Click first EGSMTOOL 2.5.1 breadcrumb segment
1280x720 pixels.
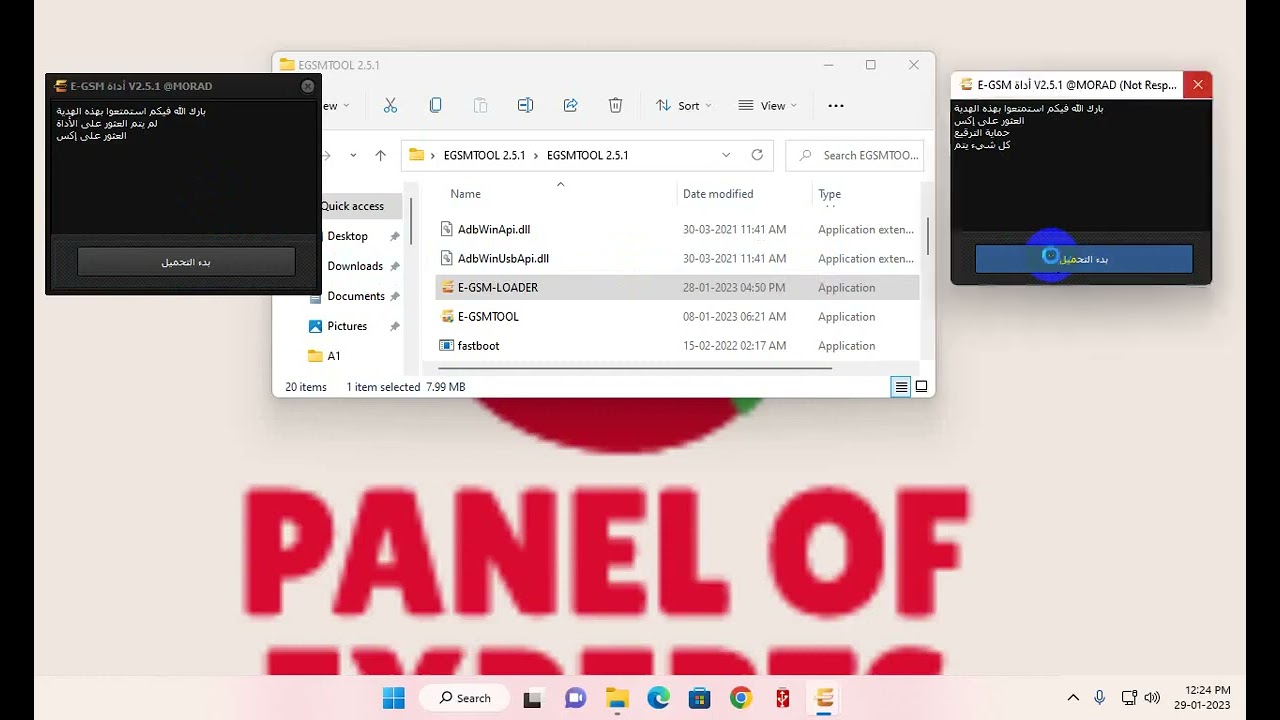click(484, 155)
